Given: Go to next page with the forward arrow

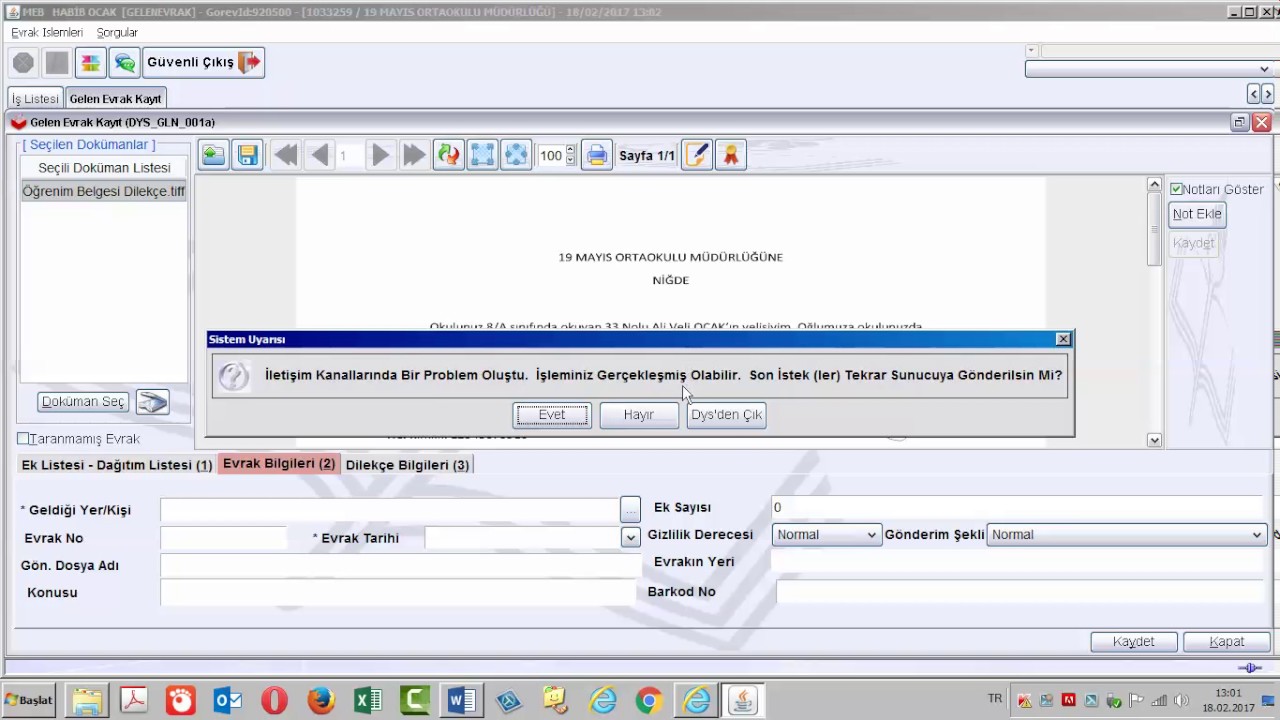Looking at the screenshot, I should pyautogui.click(x=380, y=155).
